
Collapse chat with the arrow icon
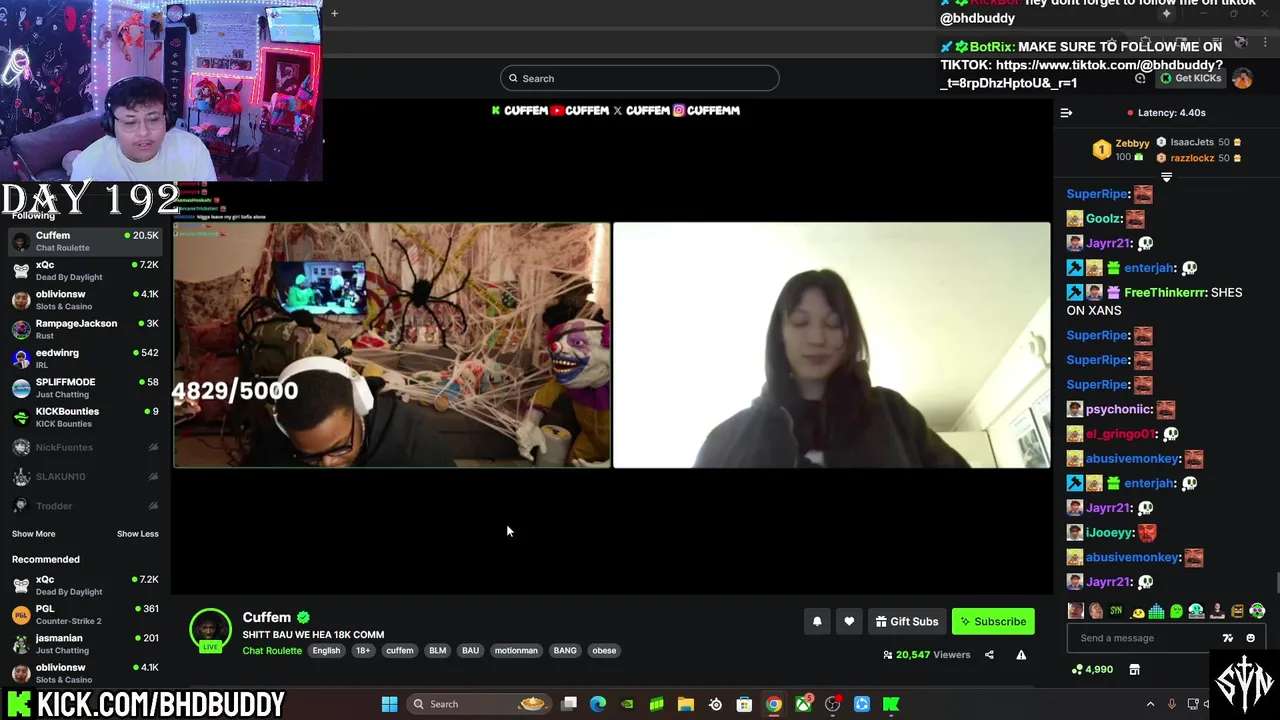click(x=1066, y=113)
